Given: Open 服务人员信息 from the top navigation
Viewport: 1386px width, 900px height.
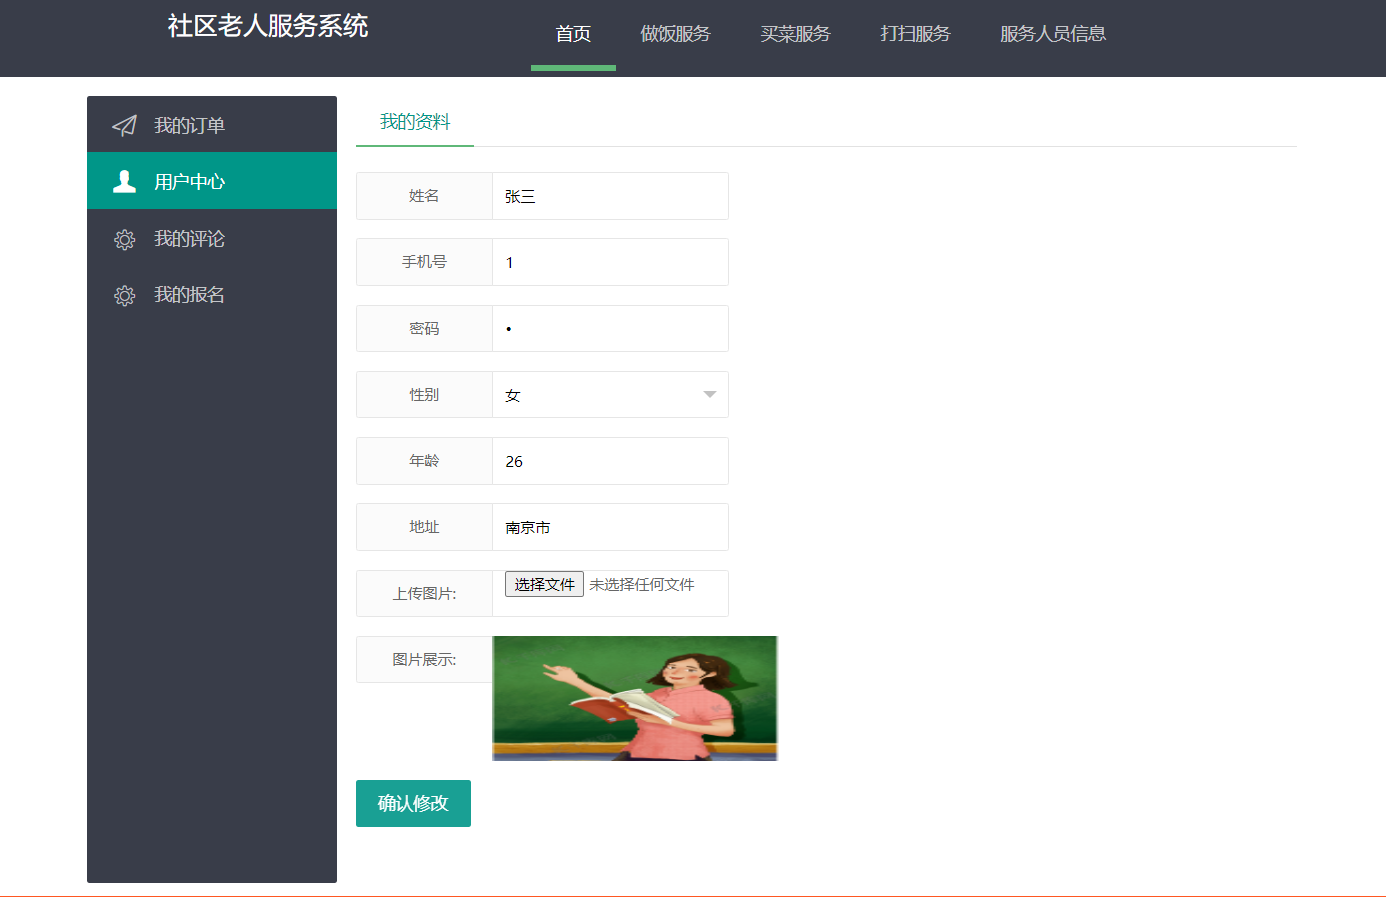Looking at the screenshot, I should point(1051,33).
